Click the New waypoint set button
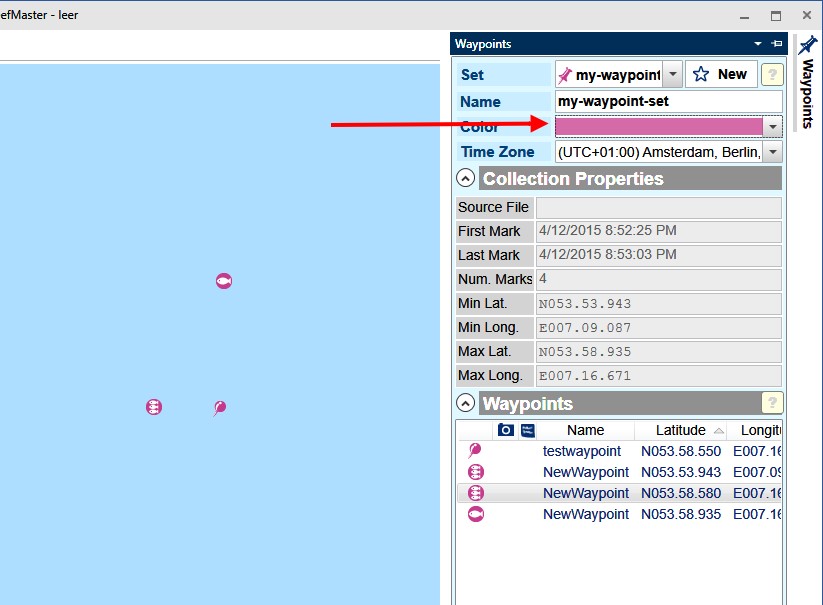The image size is (823, 605). point(720,75)
